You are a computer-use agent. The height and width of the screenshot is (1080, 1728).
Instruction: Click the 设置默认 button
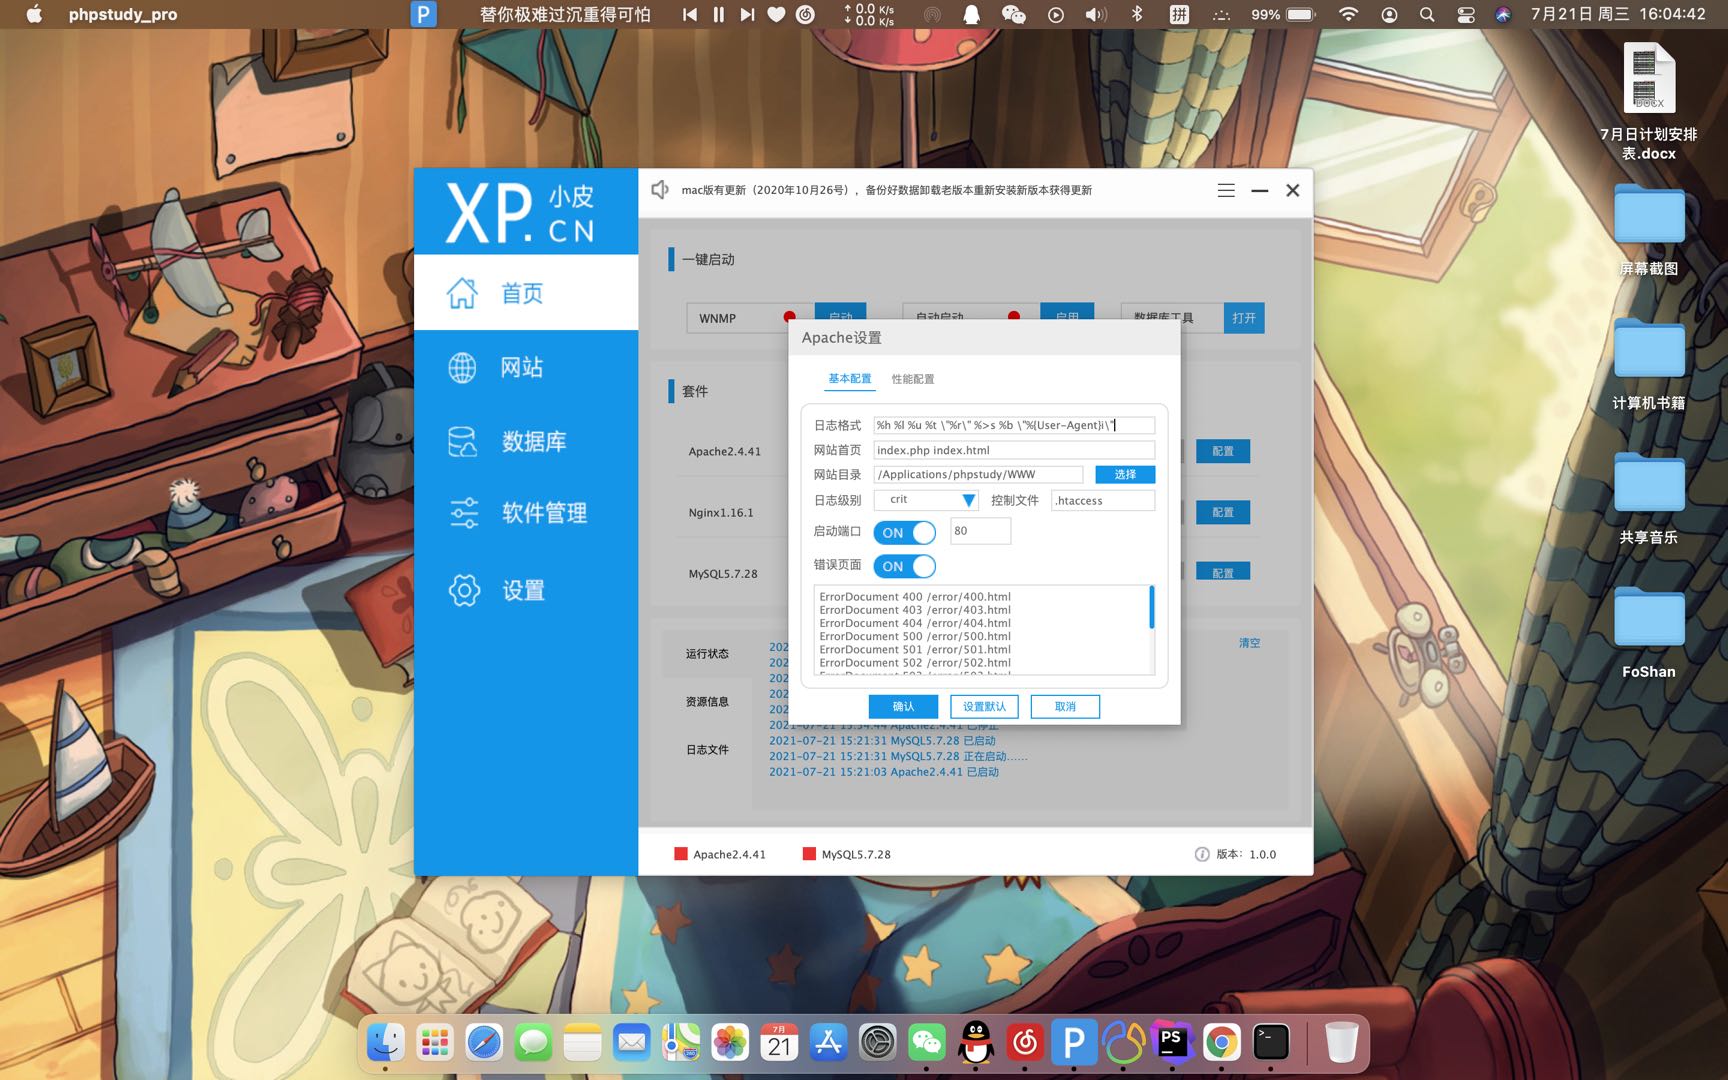click(984, 706)
